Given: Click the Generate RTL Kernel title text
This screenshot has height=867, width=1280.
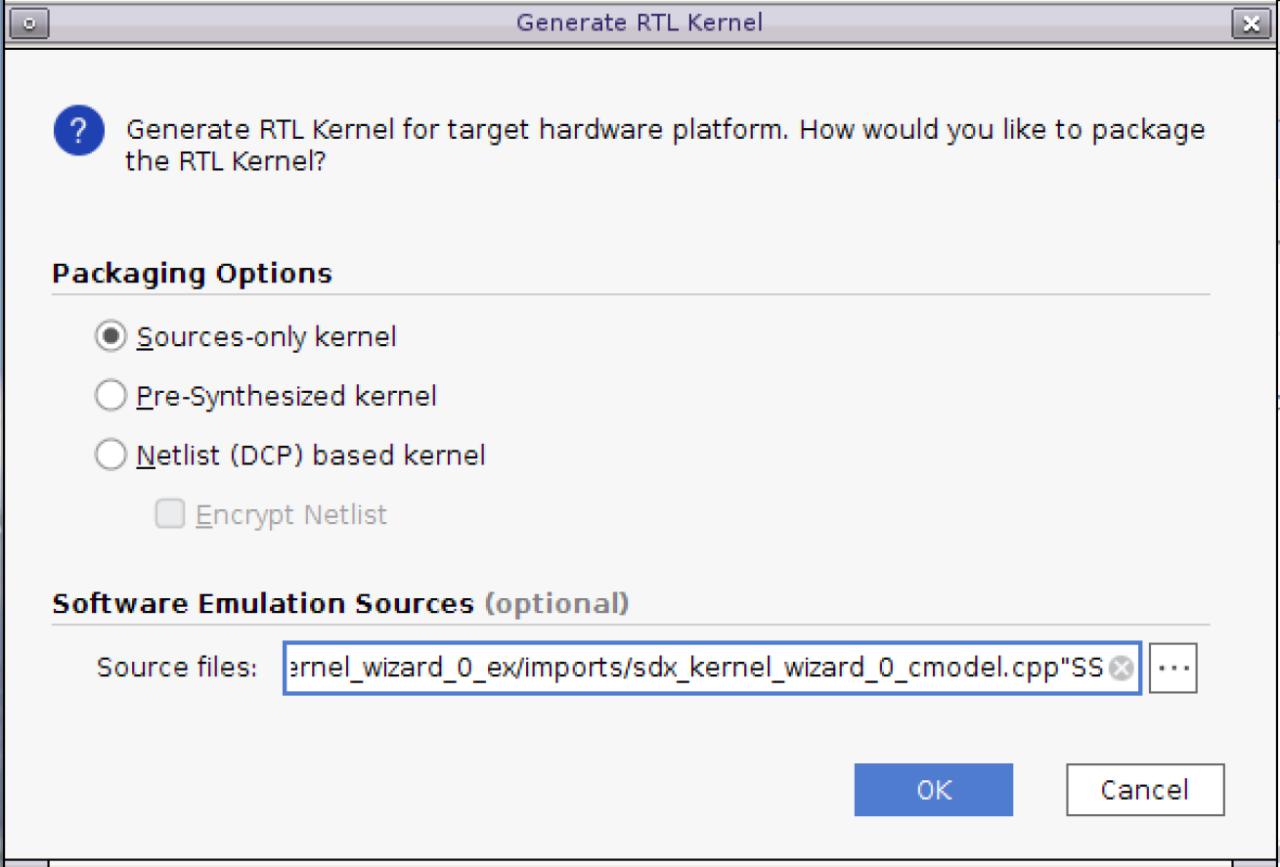Looking at the screenshot, I should point(639,22).
